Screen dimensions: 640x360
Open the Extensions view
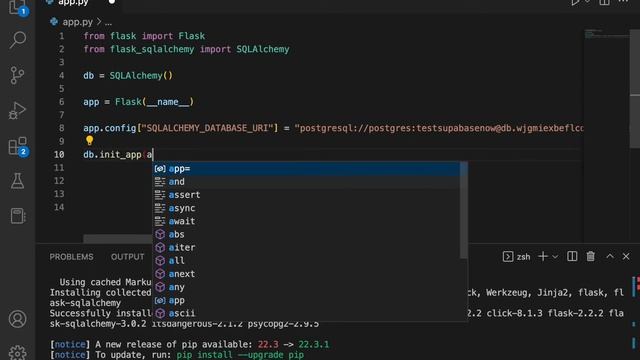tap(18, 146)
